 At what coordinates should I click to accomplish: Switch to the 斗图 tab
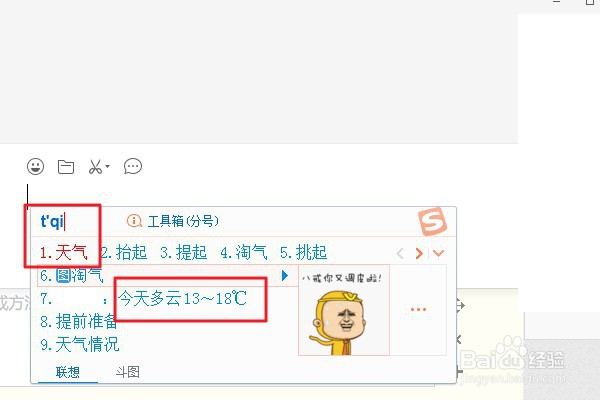coord(128,372)
